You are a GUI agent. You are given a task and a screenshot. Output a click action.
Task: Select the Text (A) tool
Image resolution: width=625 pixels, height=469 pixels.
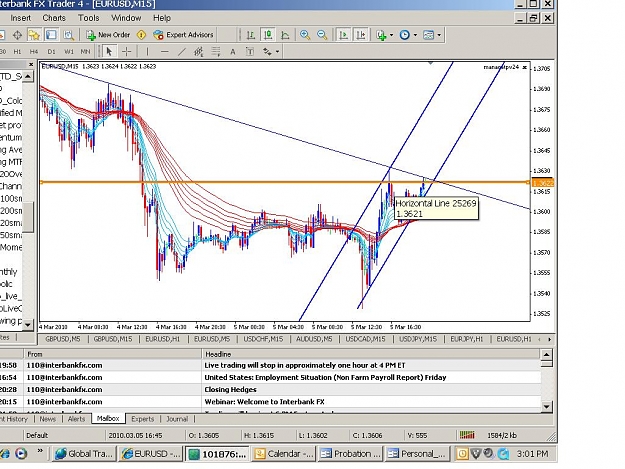tap(233, 51)
